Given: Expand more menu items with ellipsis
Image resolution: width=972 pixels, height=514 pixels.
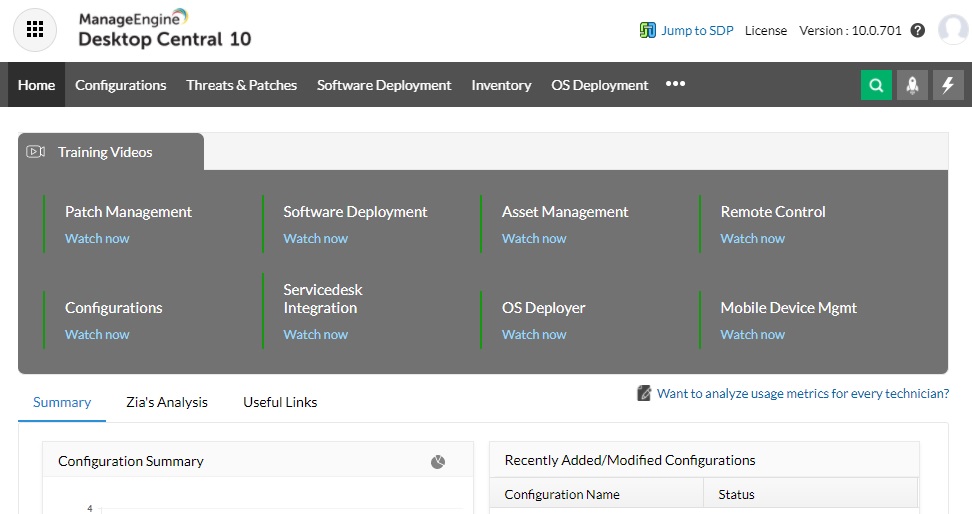Looking at the screenshot, I should [x=676, y=84].
